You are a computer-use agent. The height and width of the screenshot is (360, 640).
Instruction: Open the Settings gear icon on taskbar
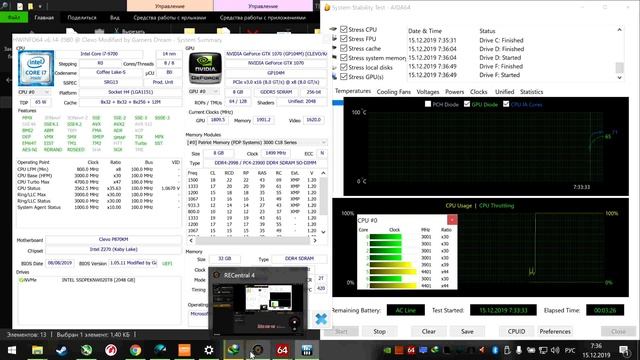click(x=209, y=350)
